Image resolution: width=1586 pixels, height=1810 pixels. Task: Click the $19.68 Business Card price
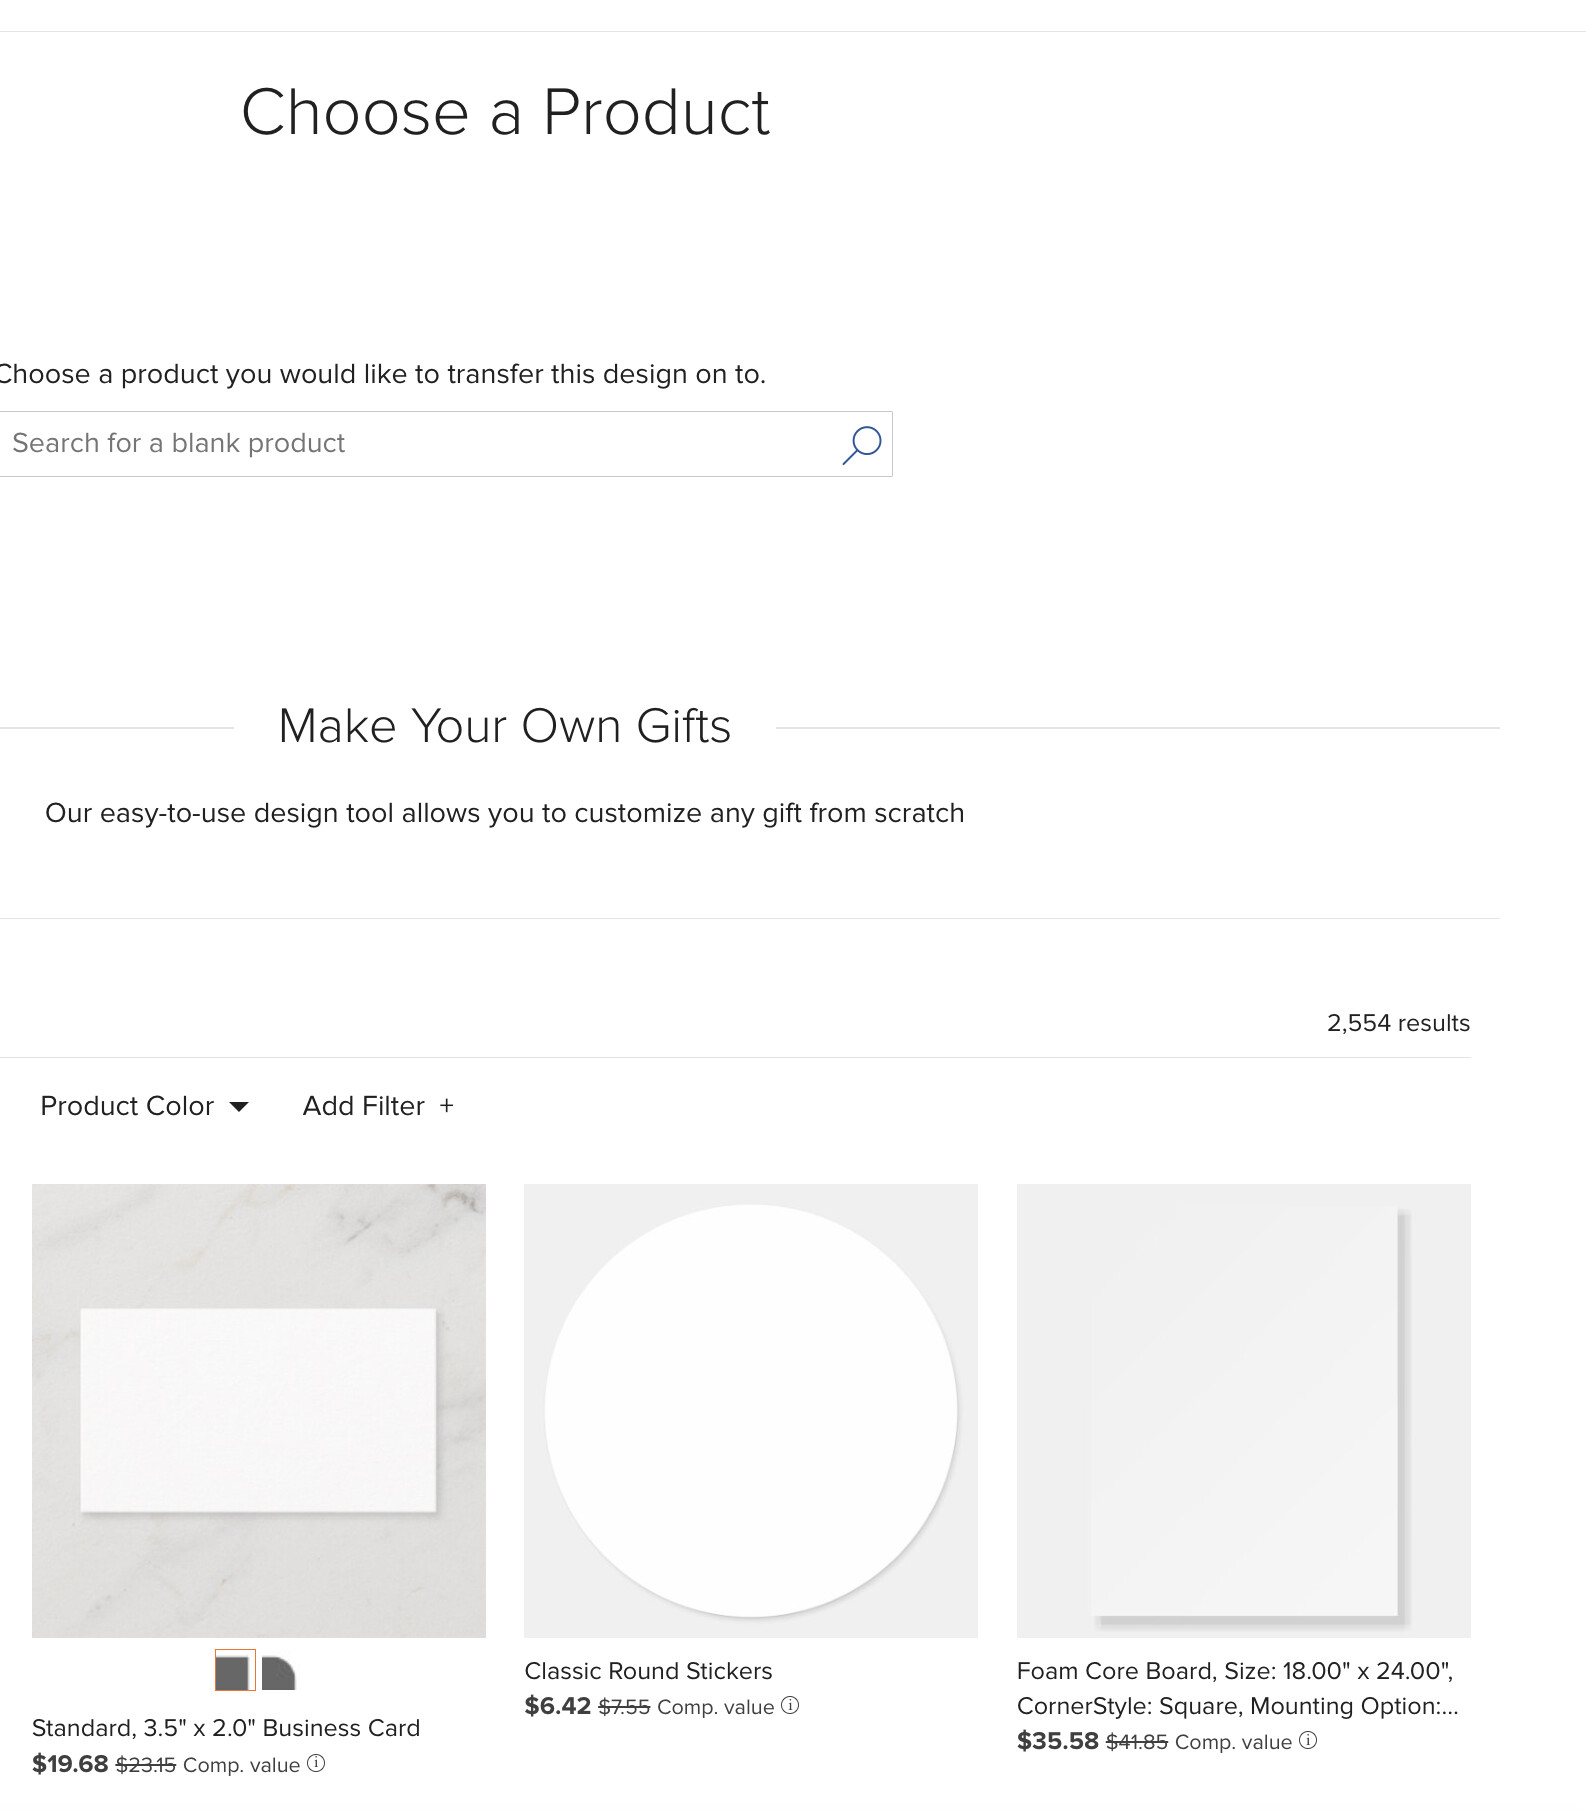tap(70, 1764)
